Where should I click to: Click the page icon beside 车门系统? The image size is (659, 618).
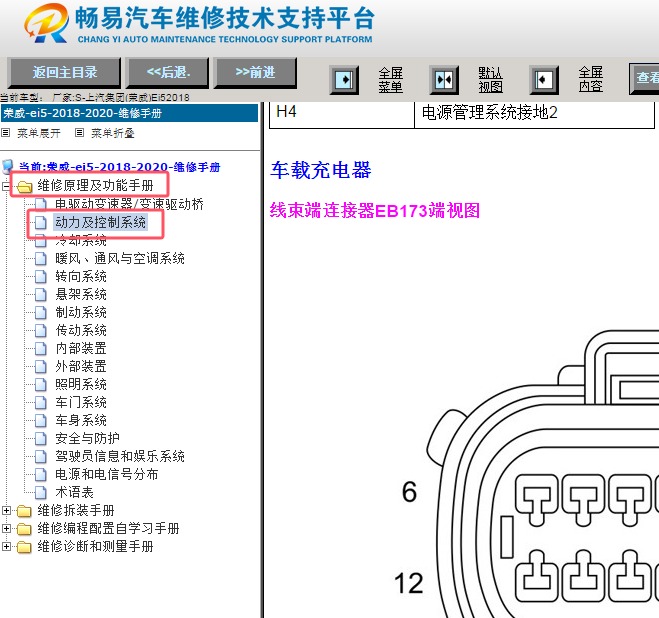(x=40, y=403)
